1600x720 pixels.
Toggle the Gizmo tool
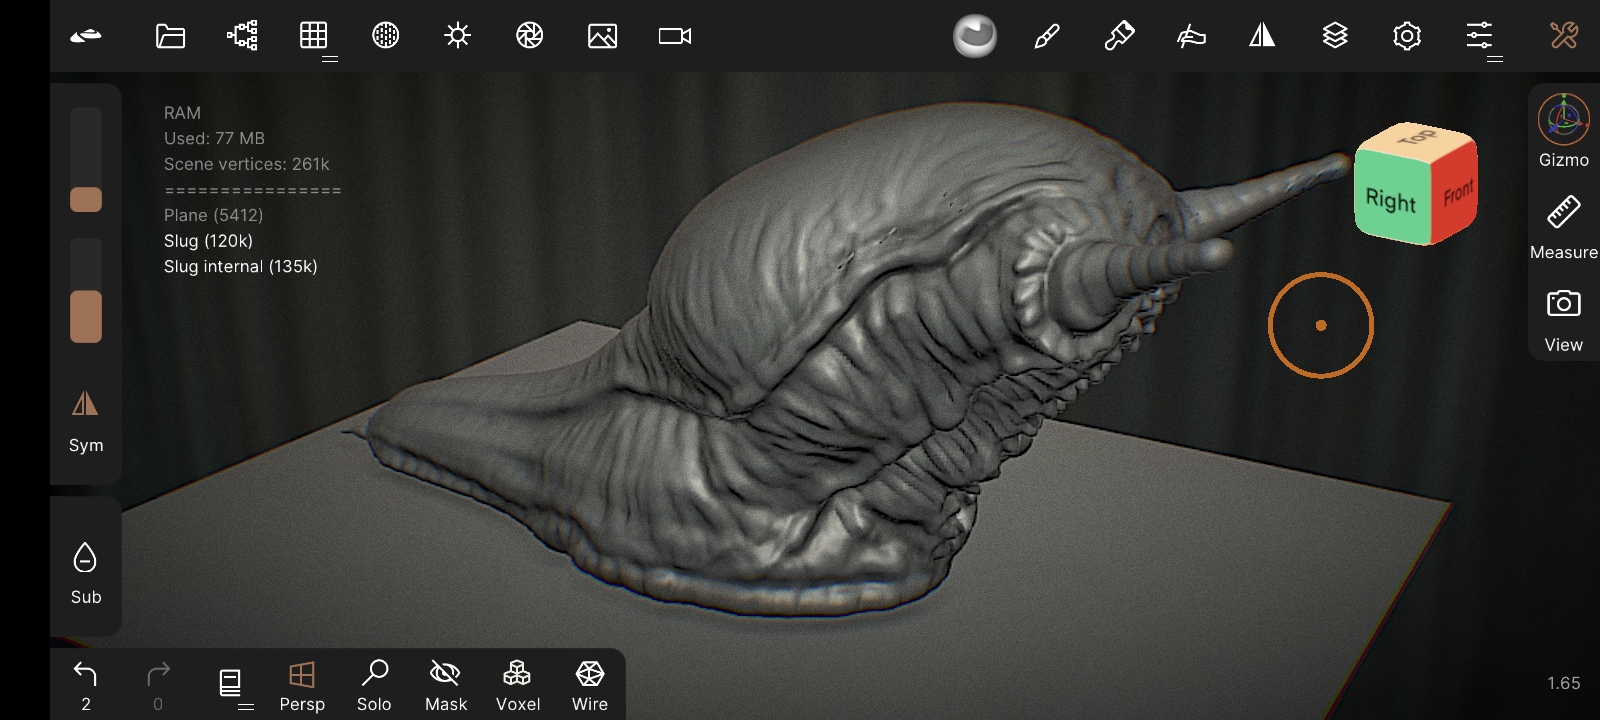1564,130
